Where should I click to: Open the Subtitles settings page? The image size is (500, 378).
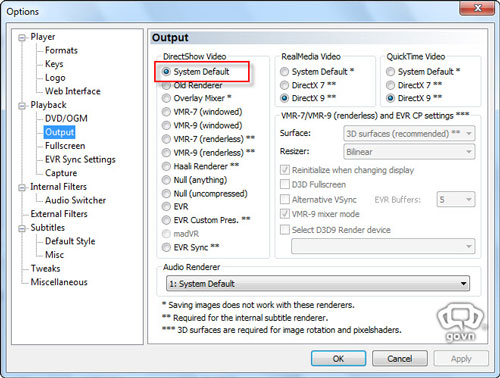point(48,227)
